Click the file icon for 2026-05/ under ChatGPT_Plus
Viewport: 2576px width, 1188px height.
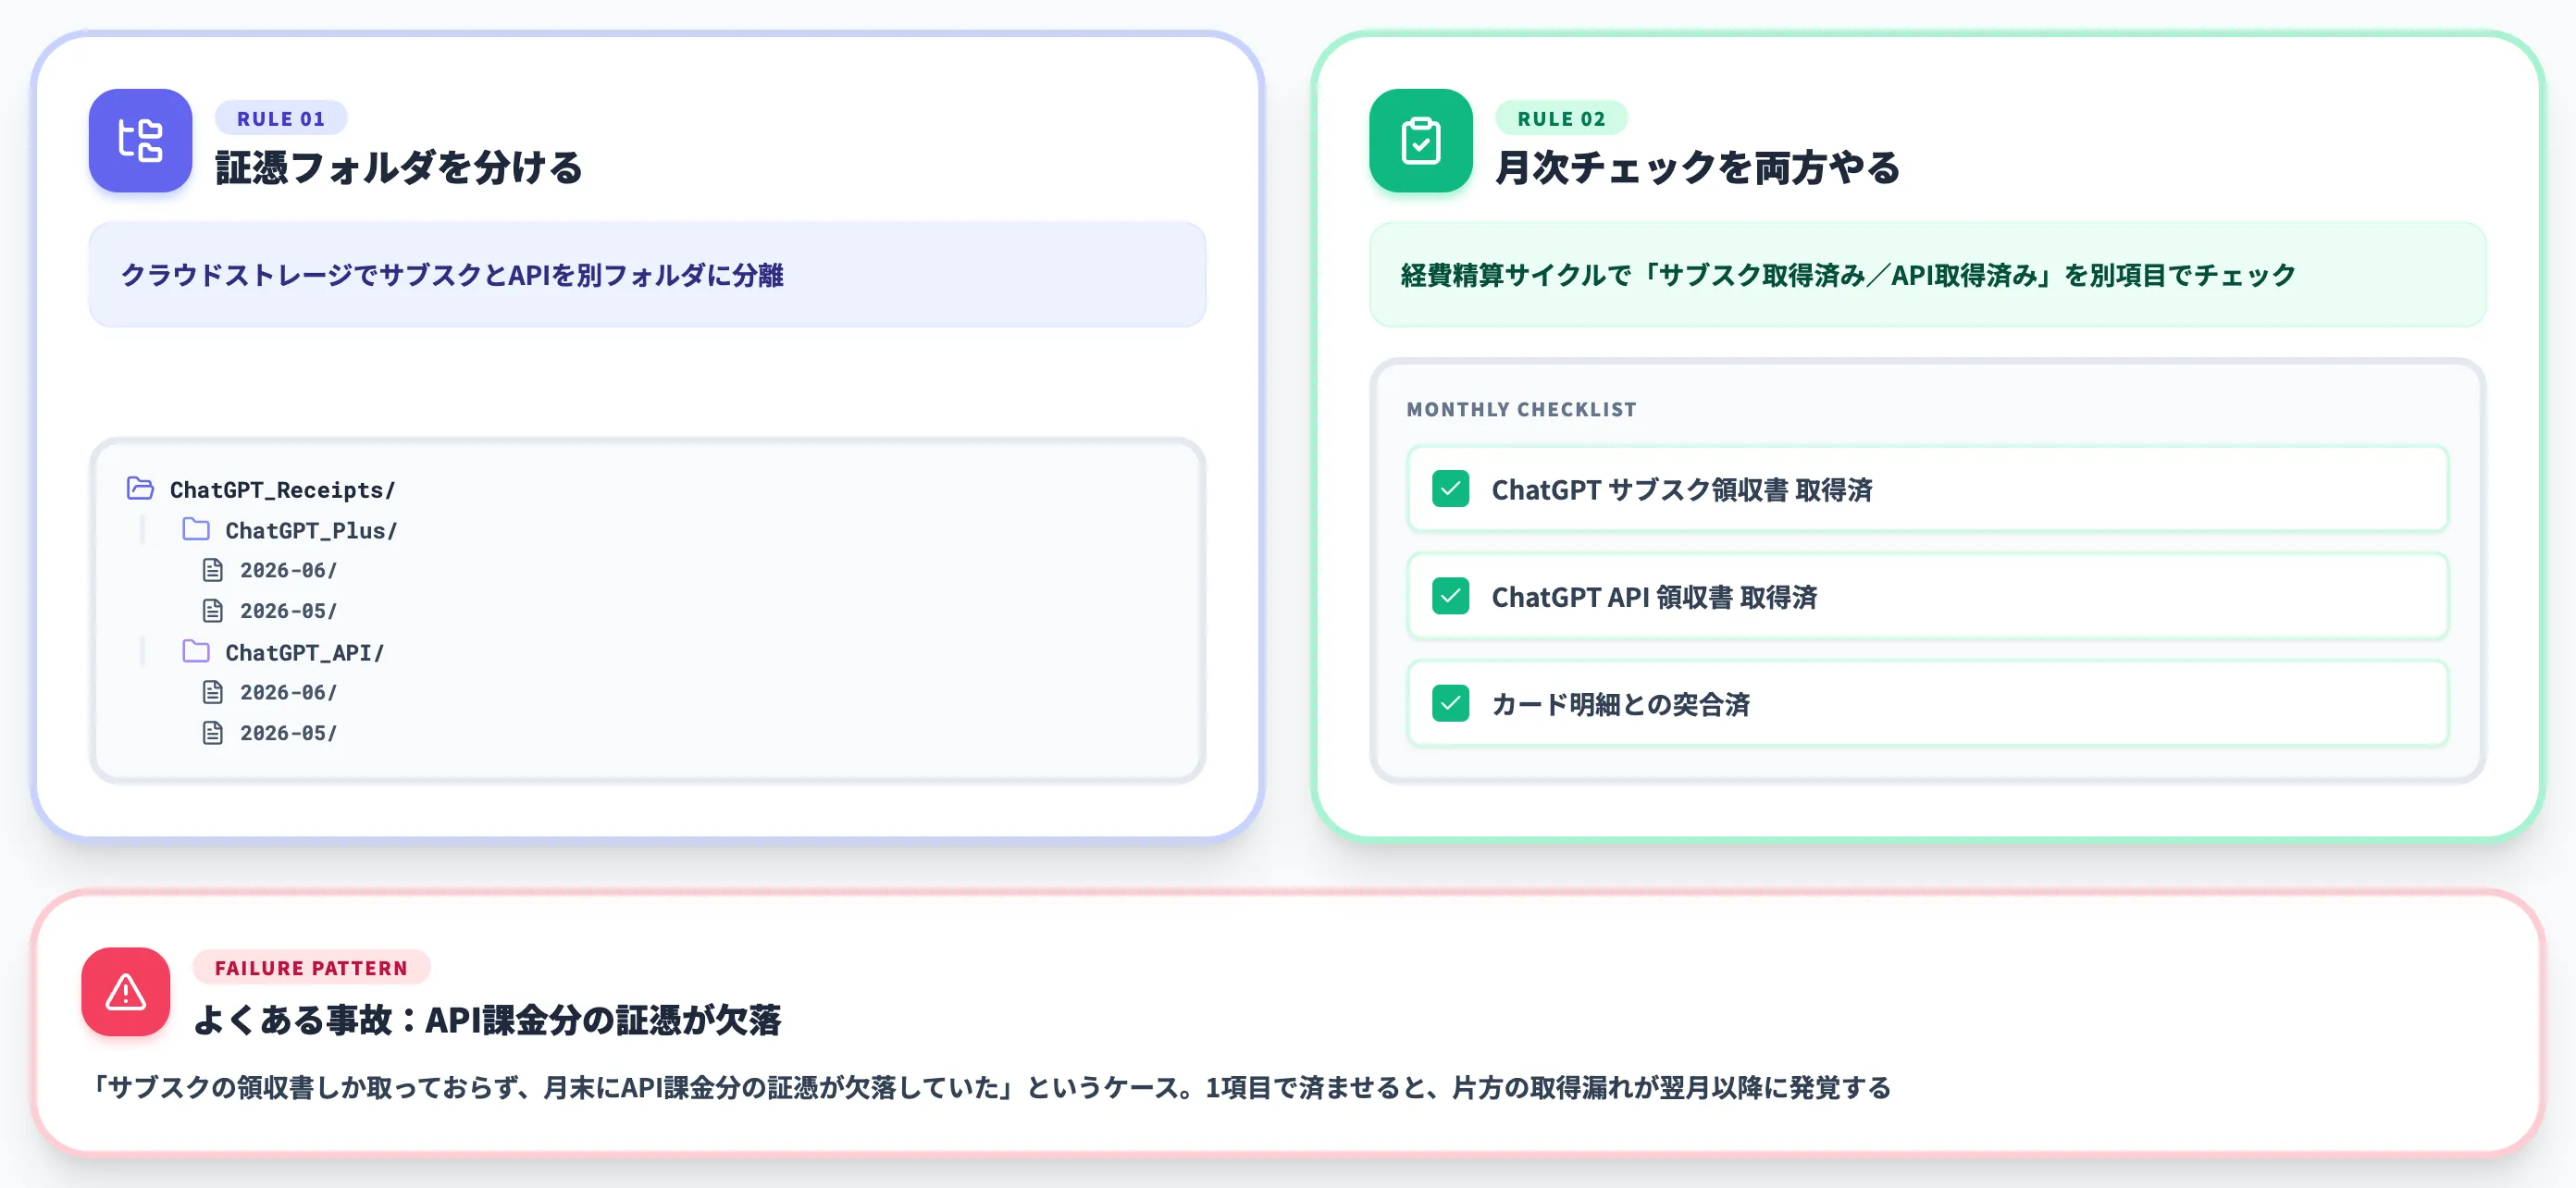click(x=213, y=610)
